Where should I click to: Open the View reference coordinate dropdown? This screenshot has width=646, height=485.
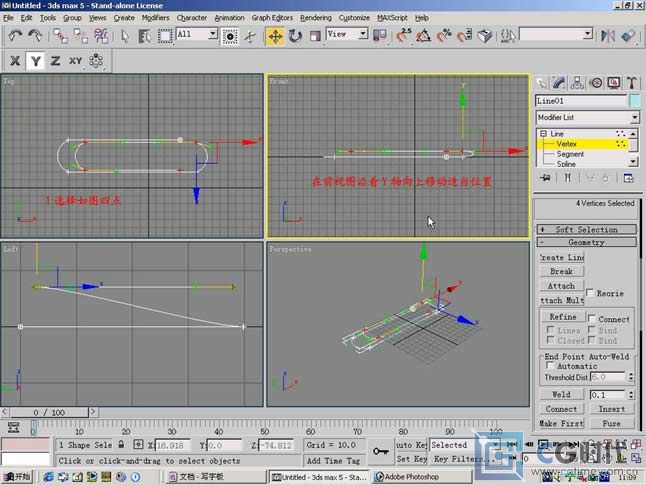(363, 34)
